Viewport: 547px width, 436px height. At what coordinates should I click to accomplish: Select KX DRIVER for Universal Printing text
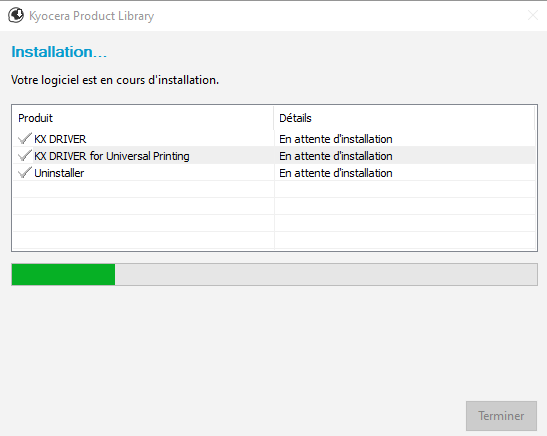coord(112,156)
